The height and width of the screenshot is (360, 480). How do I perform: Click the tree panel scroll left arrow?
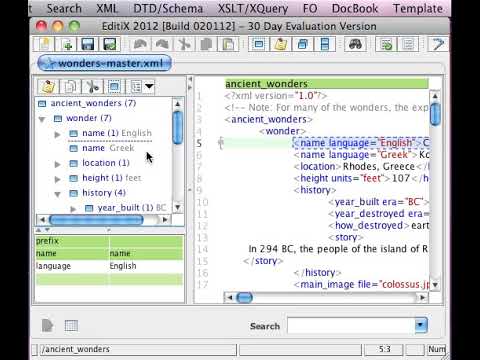click(x=42, y=220)
